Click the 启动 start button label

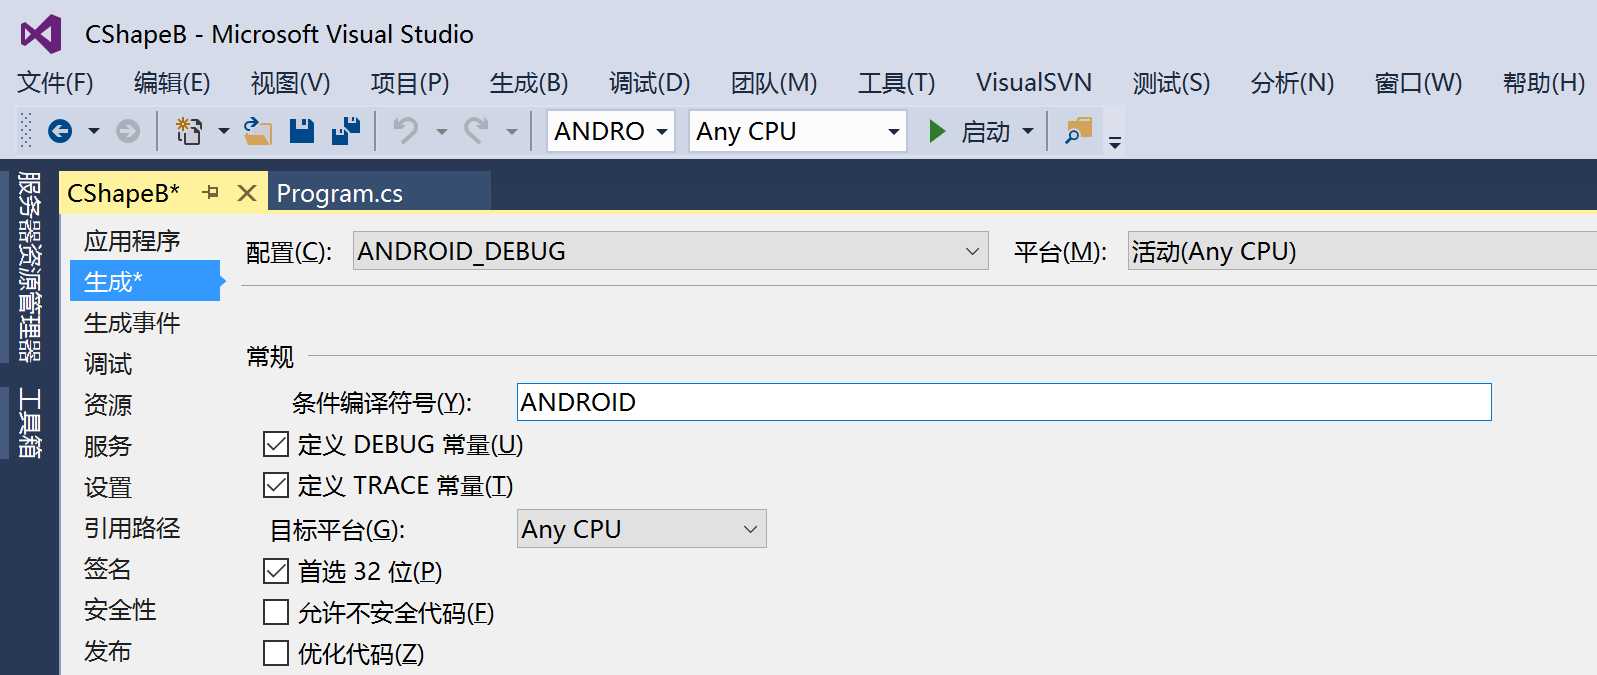[986, 131]
